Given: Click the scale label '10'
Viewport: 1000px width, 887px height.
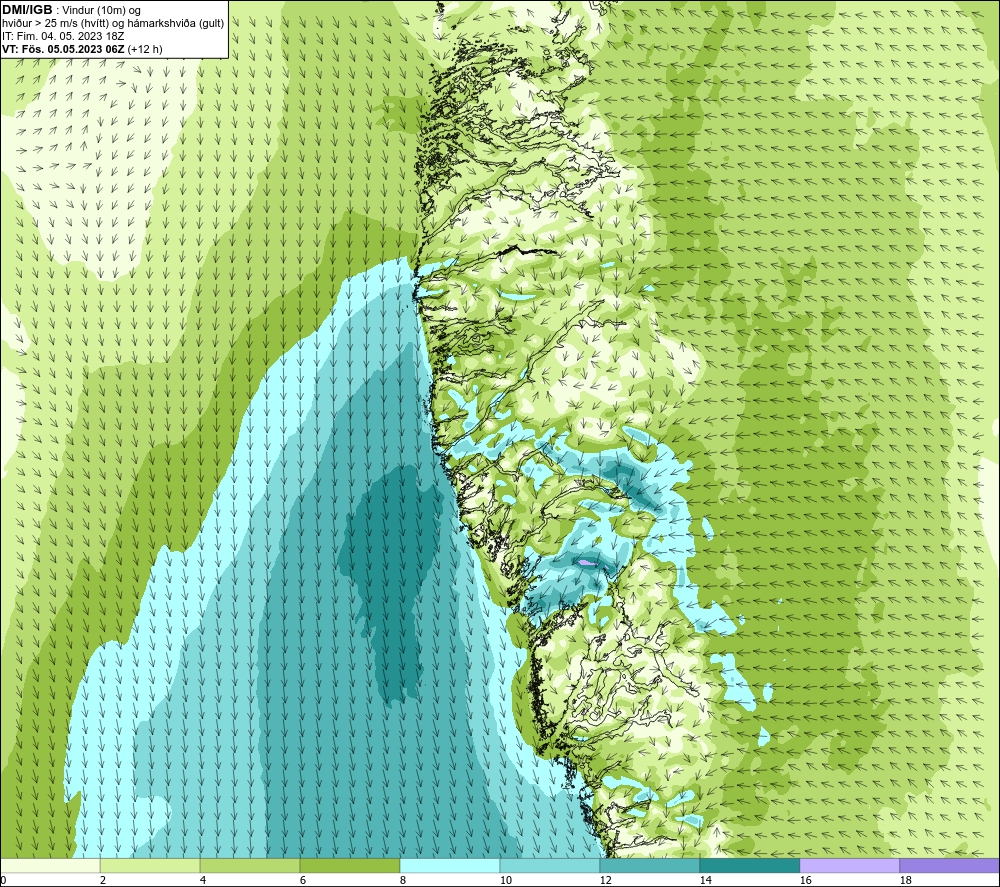Looking at the screenshot, I should [x=505, y=881].
